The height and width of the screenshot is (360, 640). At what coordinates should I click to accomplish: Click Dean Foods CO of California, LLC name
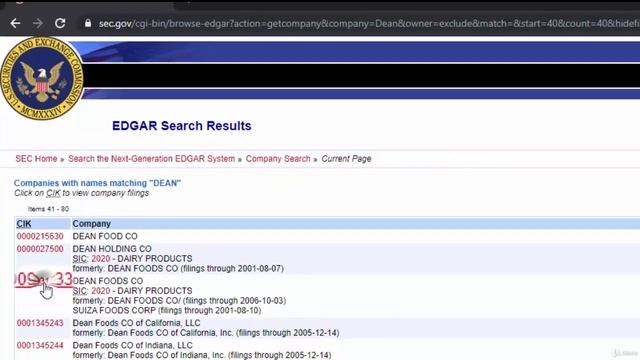pyautogui.click(x=136, y=323)
